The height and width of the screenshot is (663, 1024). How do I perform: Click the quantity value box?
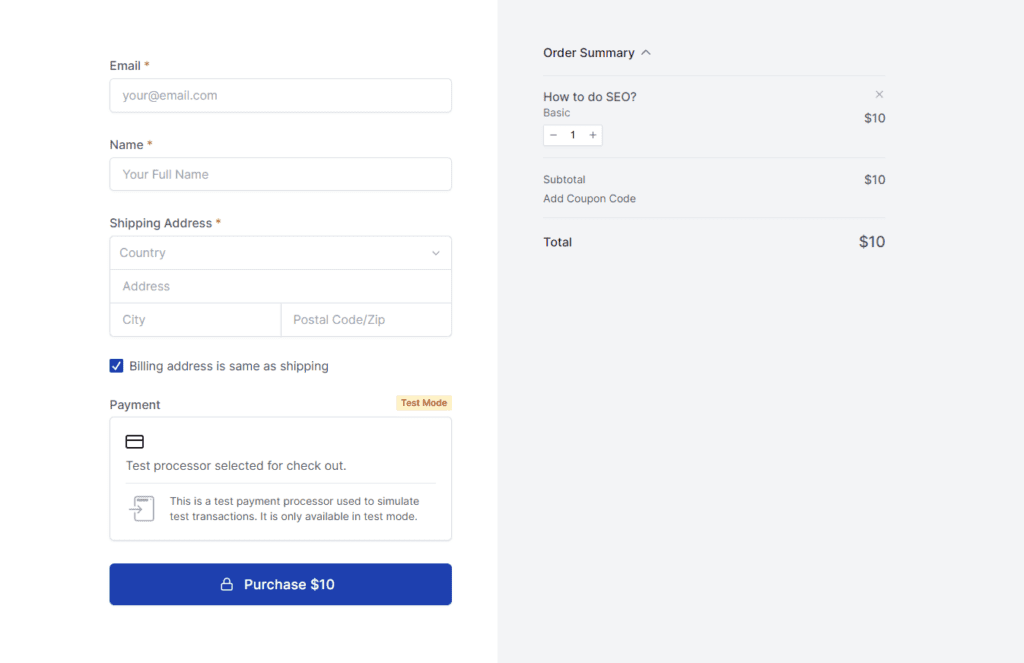click(573, 135)
